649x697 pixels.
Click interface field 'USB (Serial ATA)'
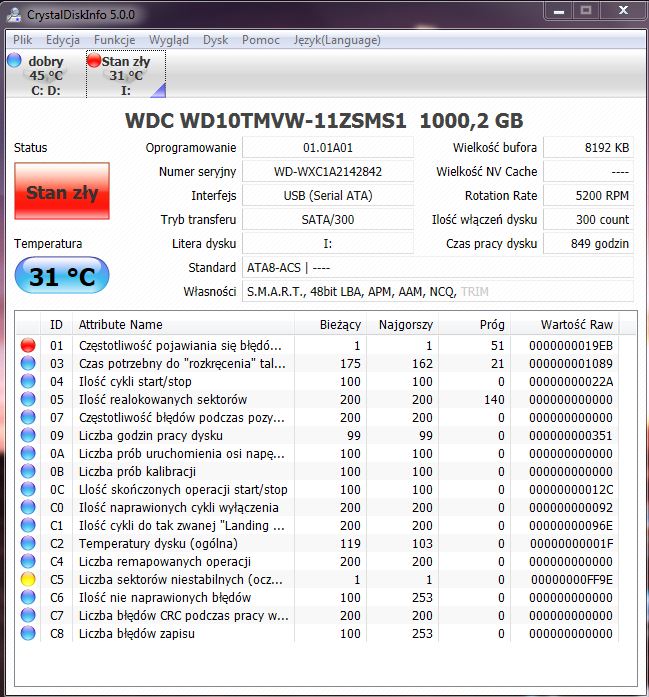(x=328, y=196)
